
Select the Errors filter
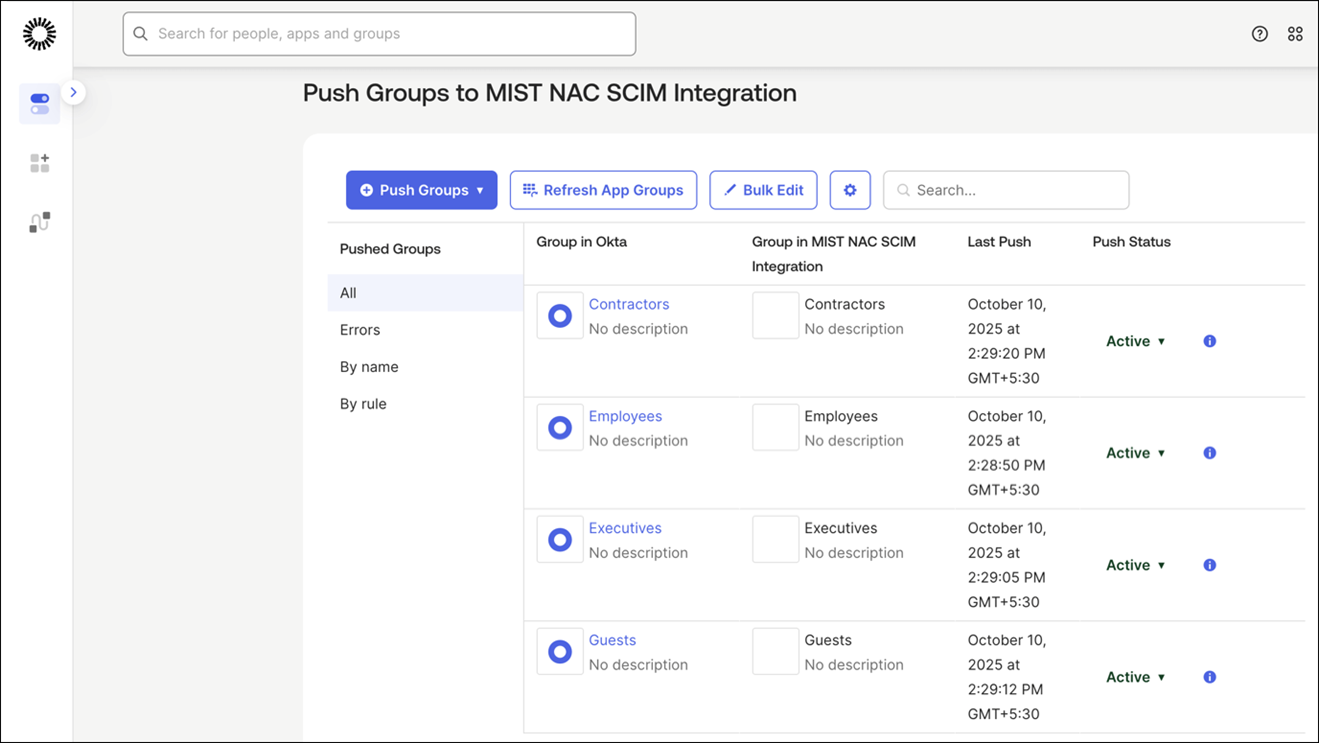(x=360, y=330)
